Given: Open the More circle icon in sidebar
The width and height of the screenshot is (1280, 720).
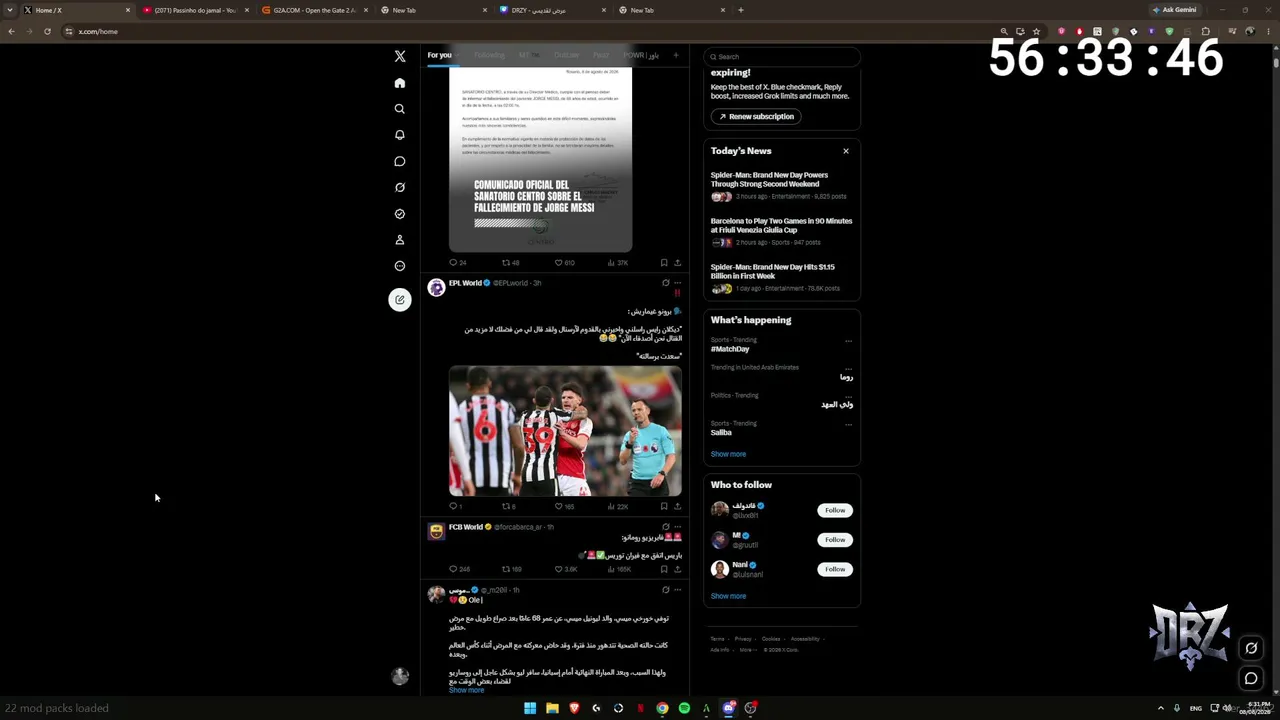Looking at the screenshot, I should point(400,266).
